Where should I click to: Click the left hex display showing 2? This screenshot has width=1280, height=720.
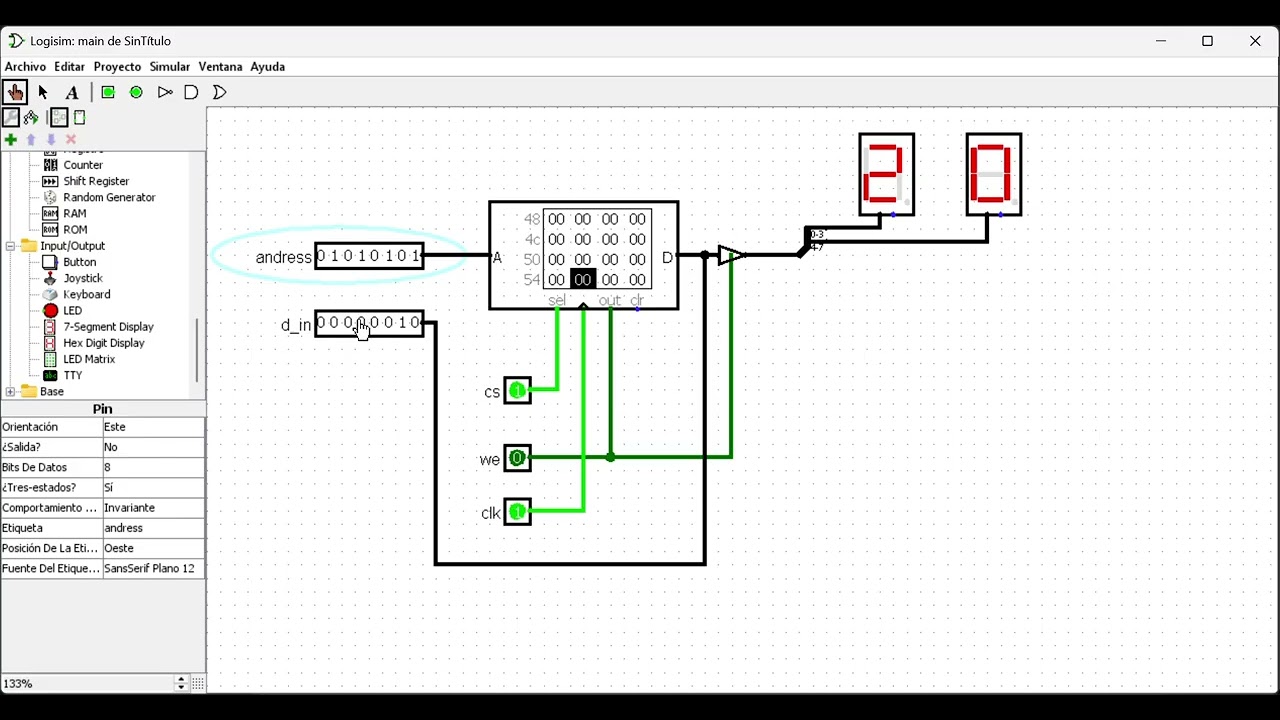[886, 174]
